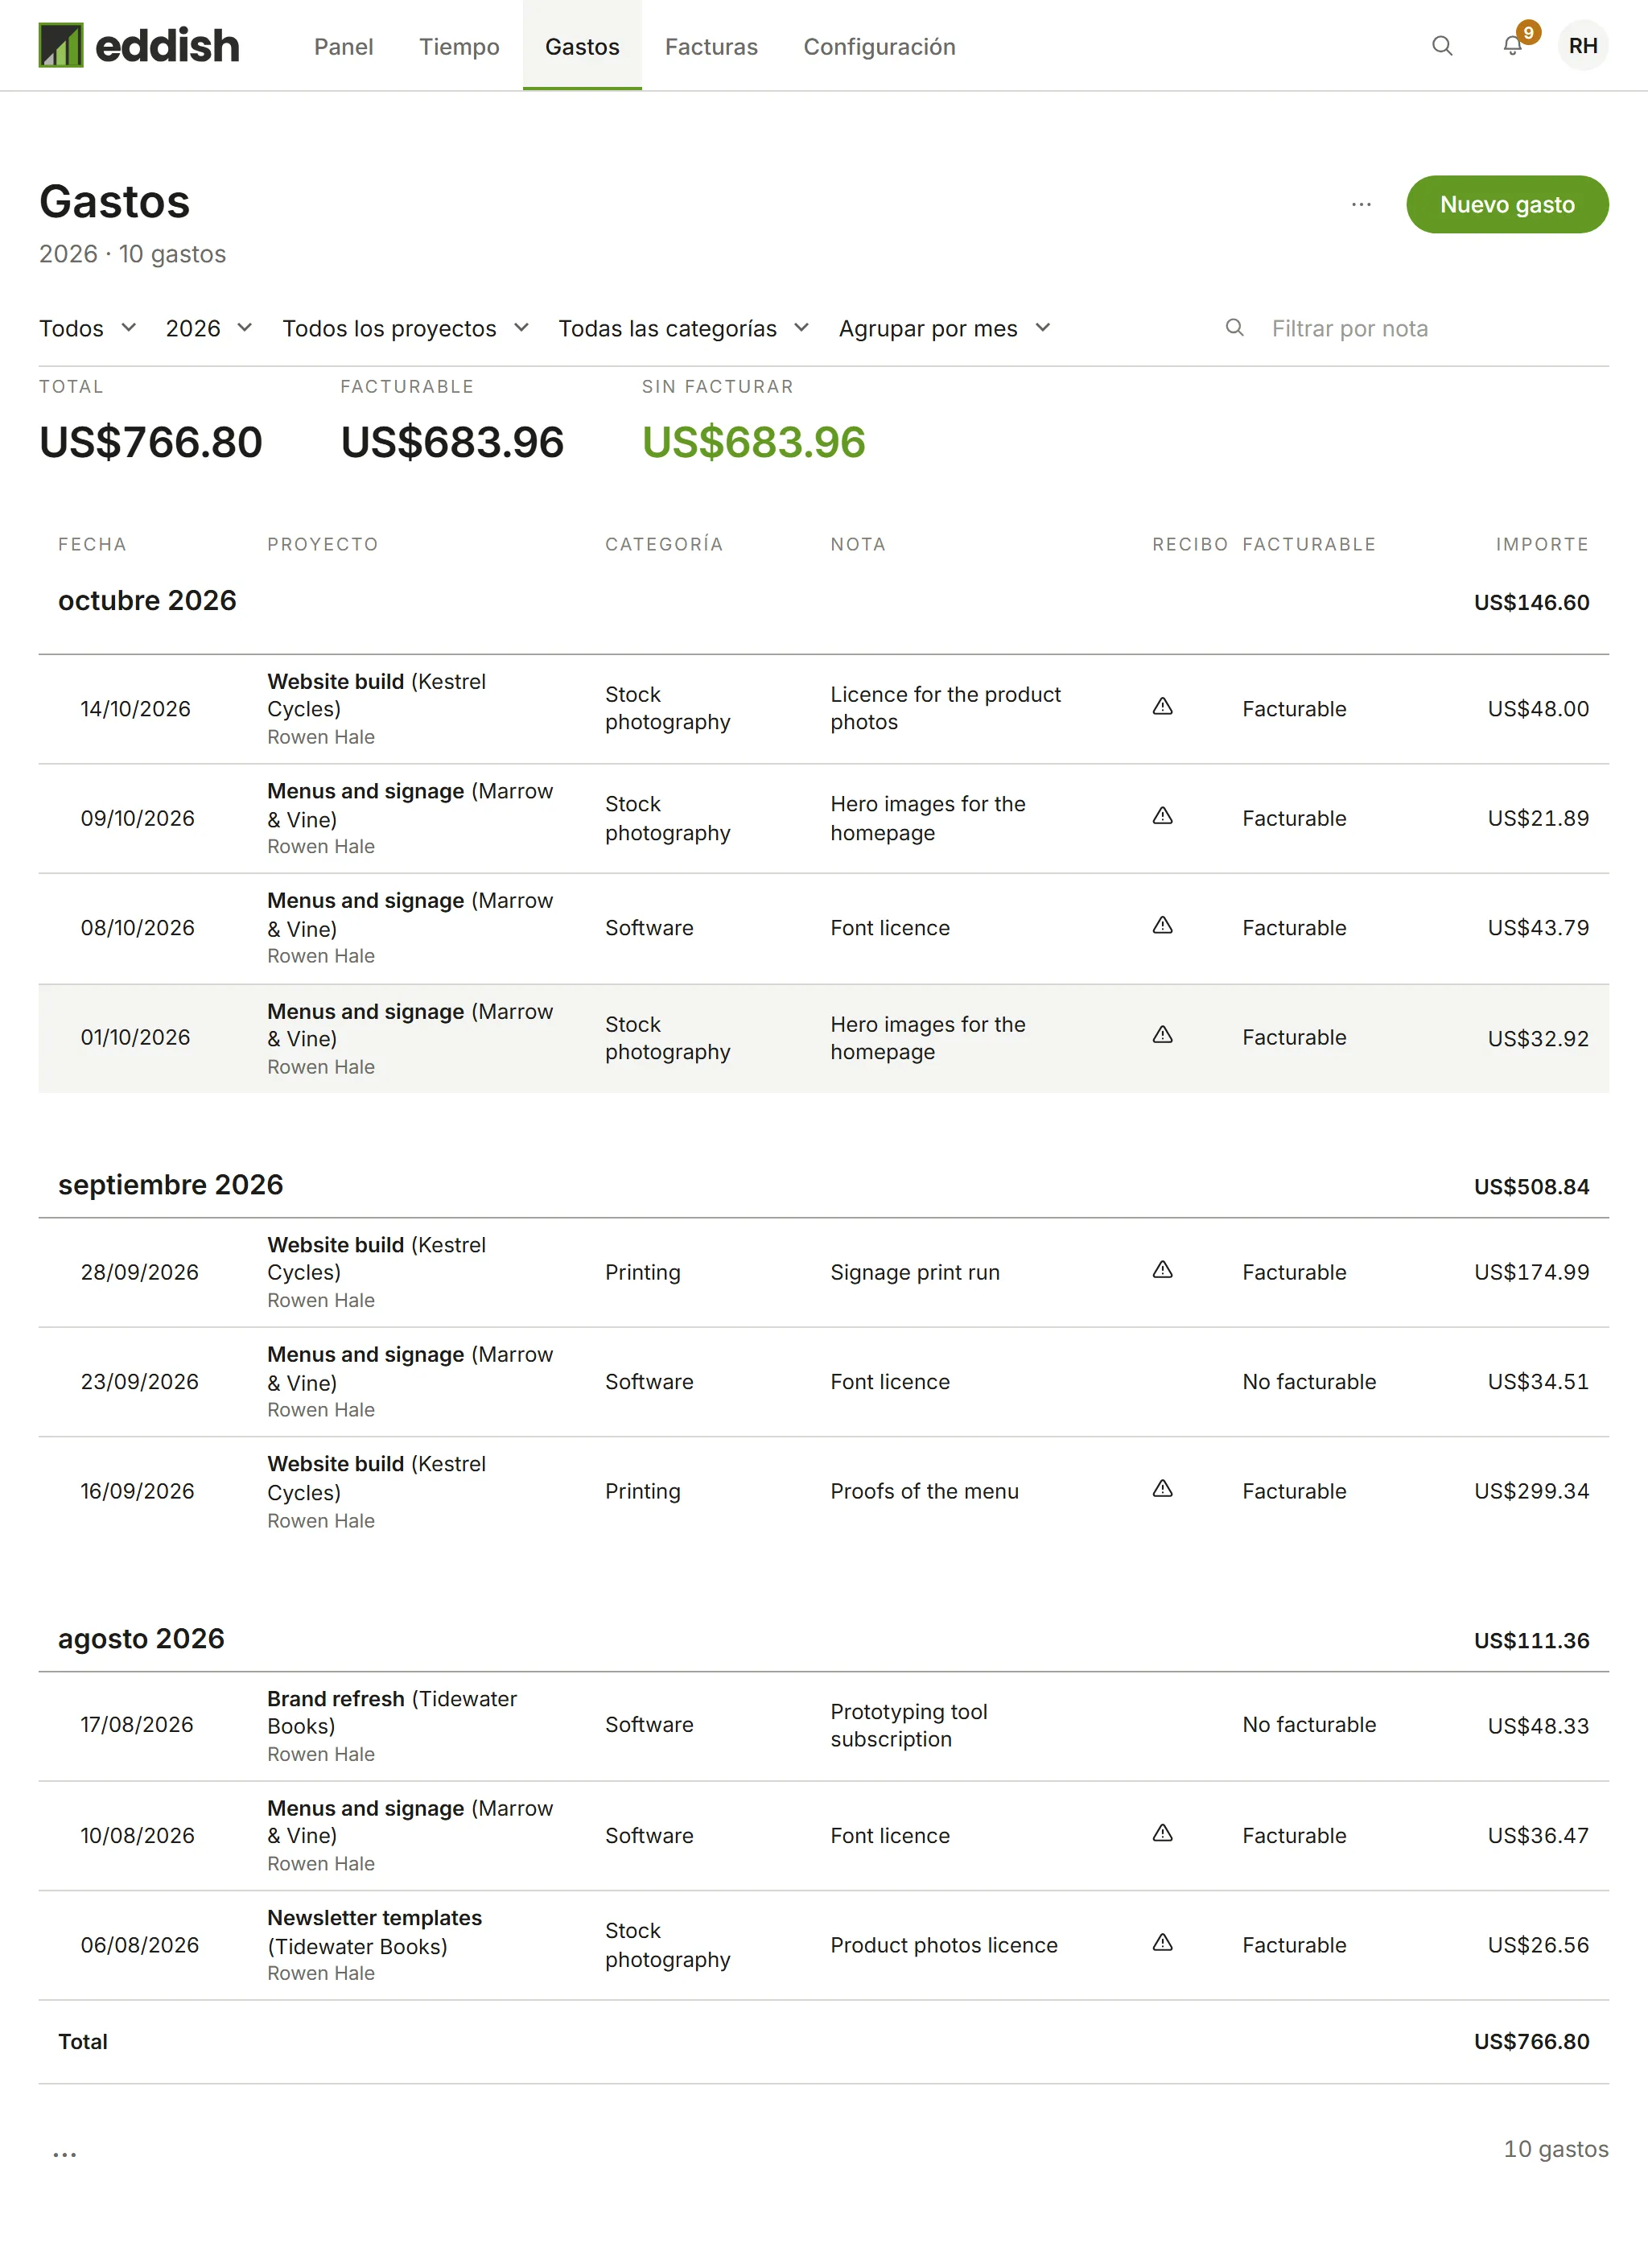Open the Todos status filter dropdown

pos(87,329)
